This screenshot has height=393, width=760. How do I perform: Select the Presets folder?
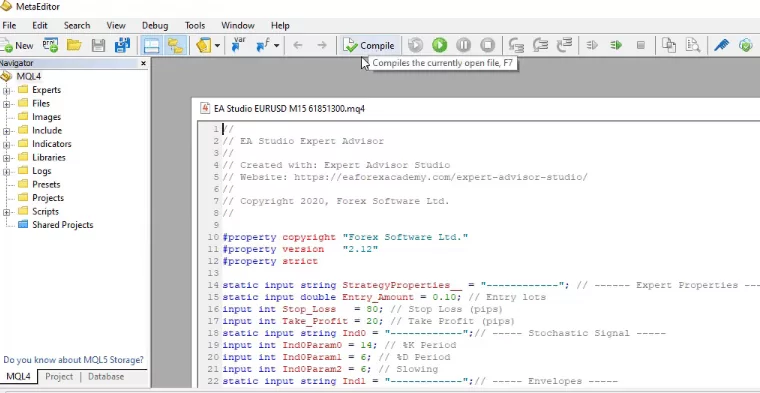tap(46, 184)
